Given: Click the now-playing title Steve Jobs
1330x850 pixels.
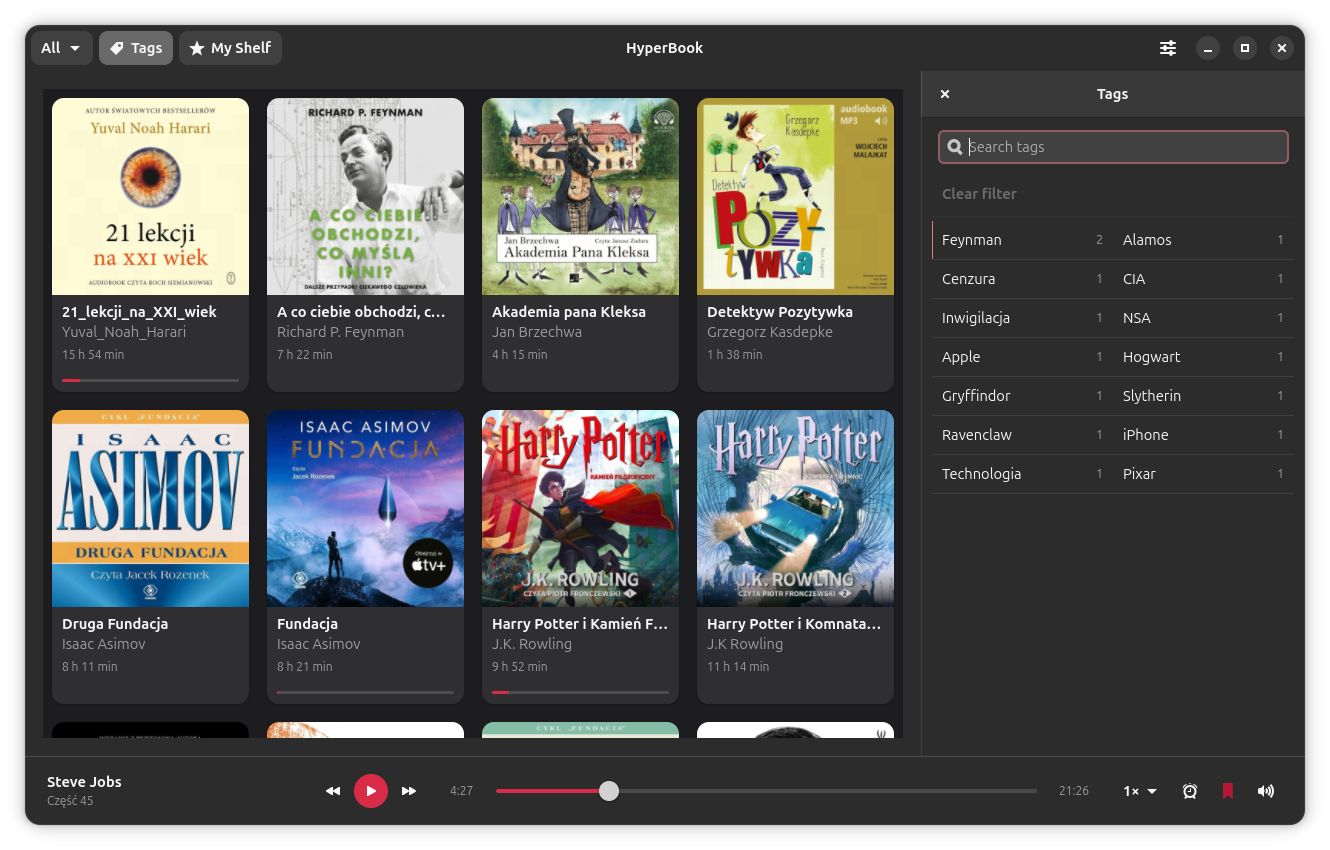Looking at the screenshot, I should click(x=84, y=782).
